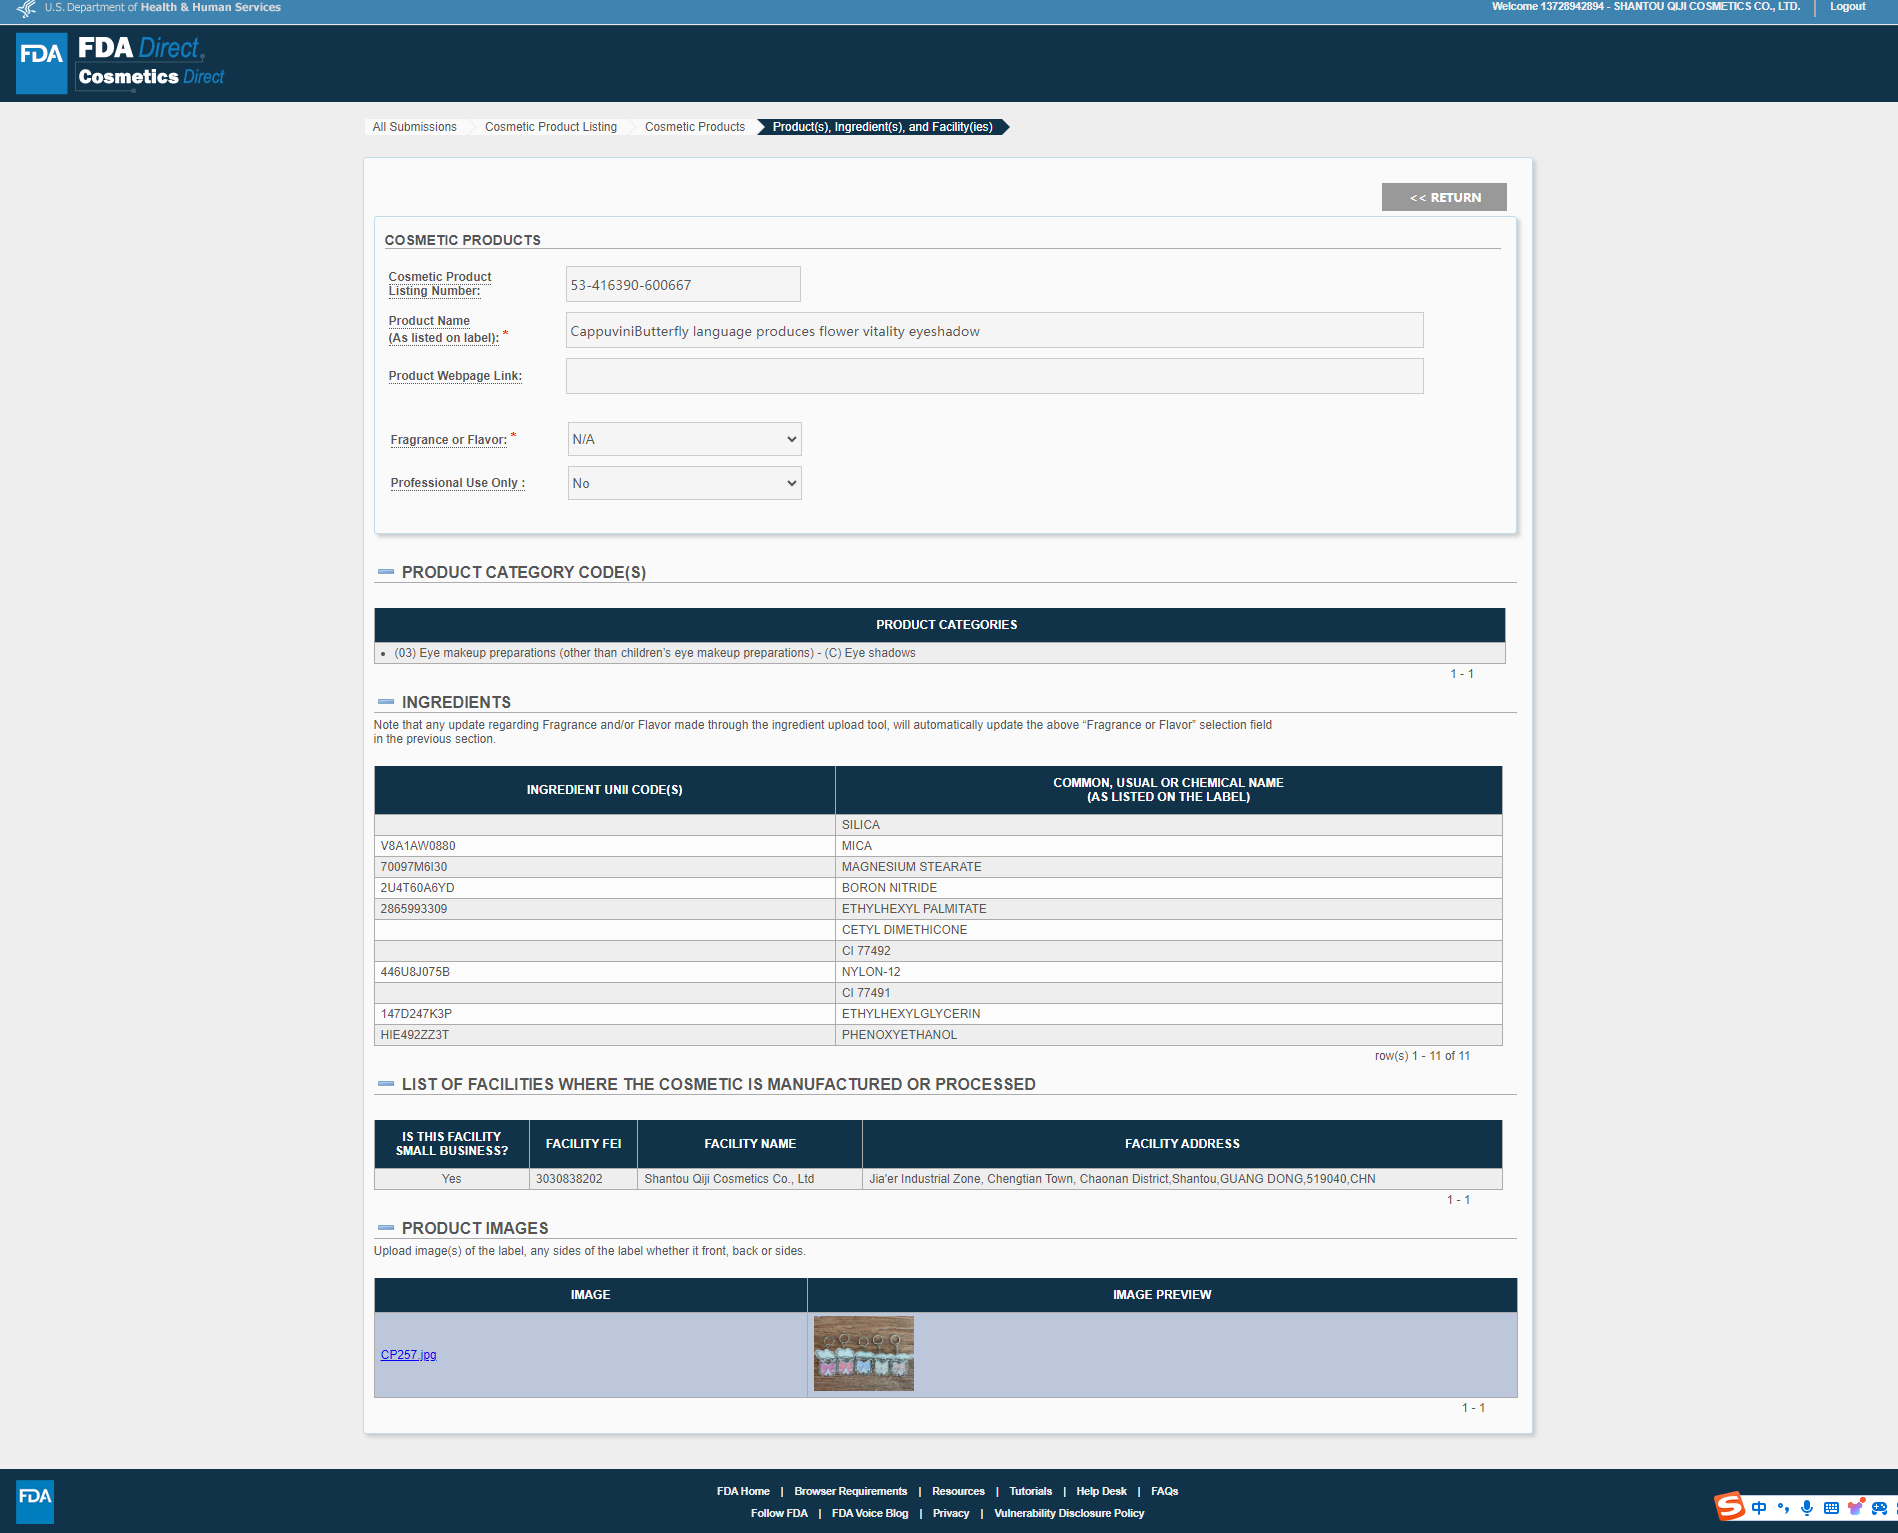
Task: Click the punctuation mode icon in IME bar
Action: click(x=1783, y=1508)
